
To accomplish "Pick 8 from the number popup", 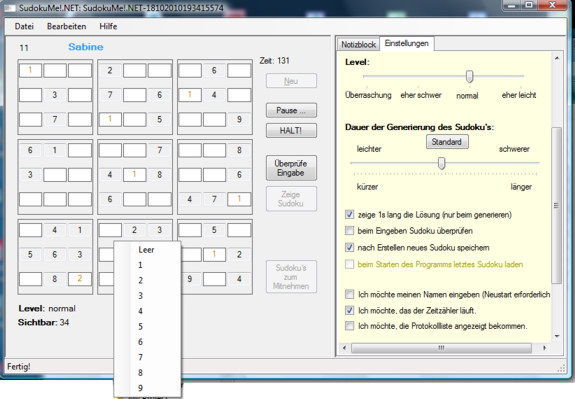I will coord(140,373).
